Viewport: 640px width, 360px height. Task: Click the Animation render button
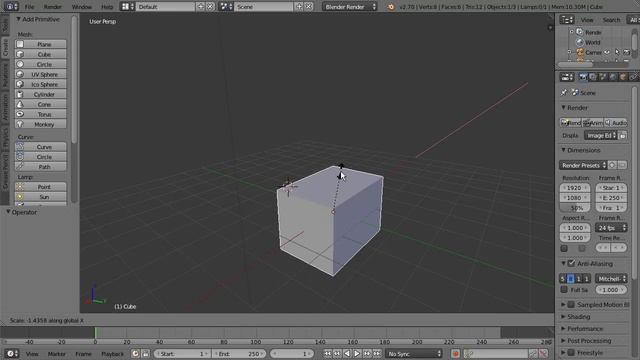click(593, 122)
